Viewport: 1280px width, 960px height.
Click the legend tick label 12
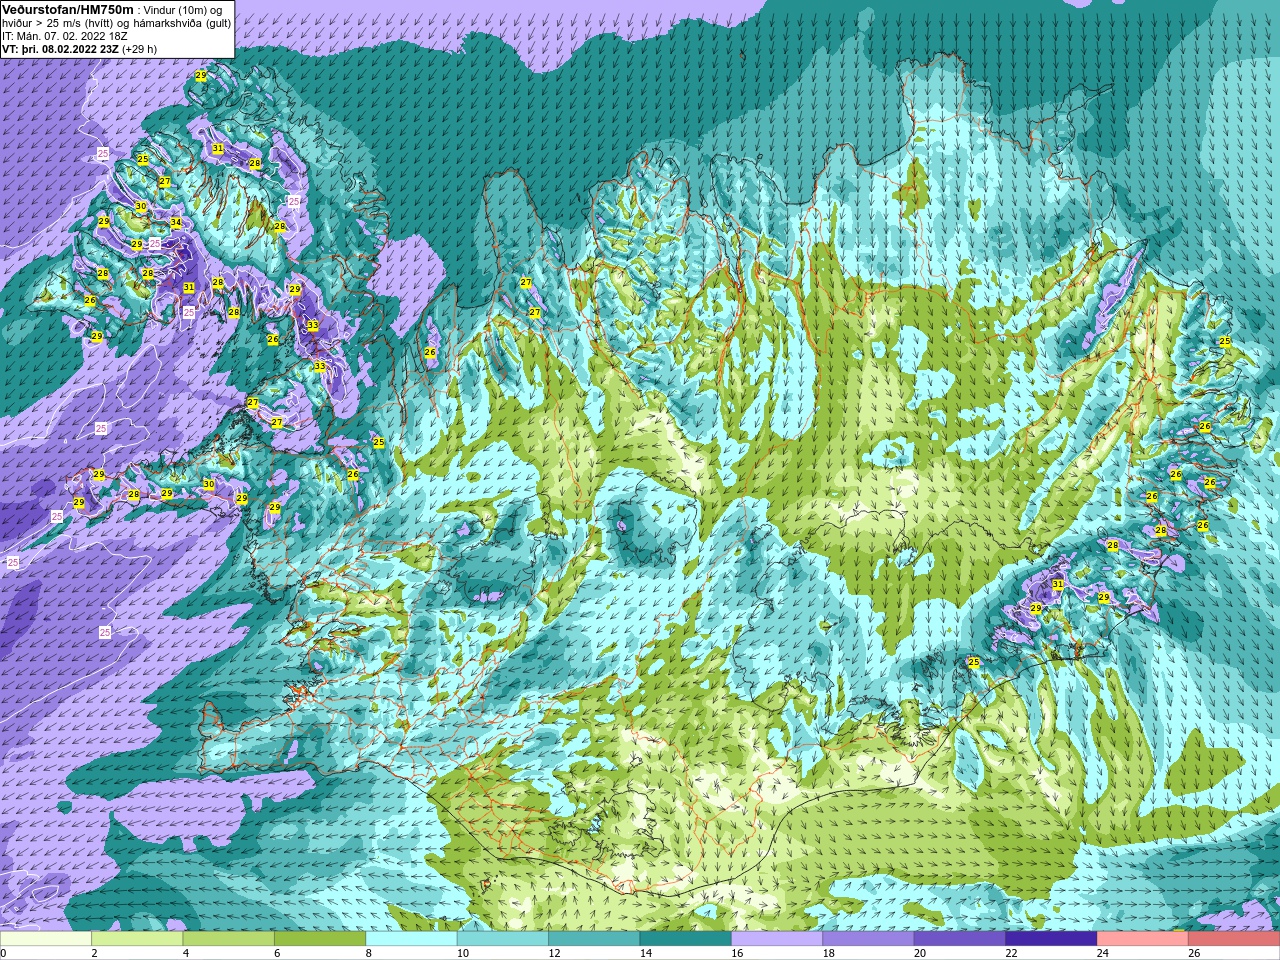coord(554,953)
